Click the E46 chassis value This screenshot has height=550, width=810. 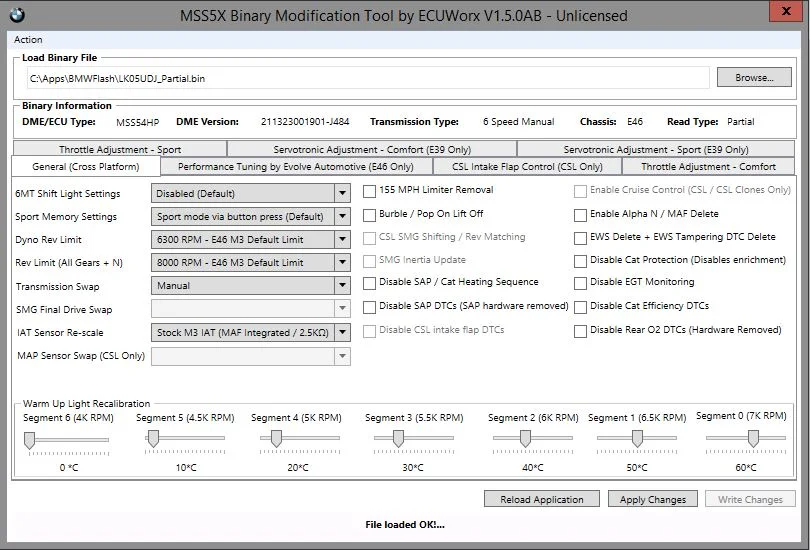635,122
